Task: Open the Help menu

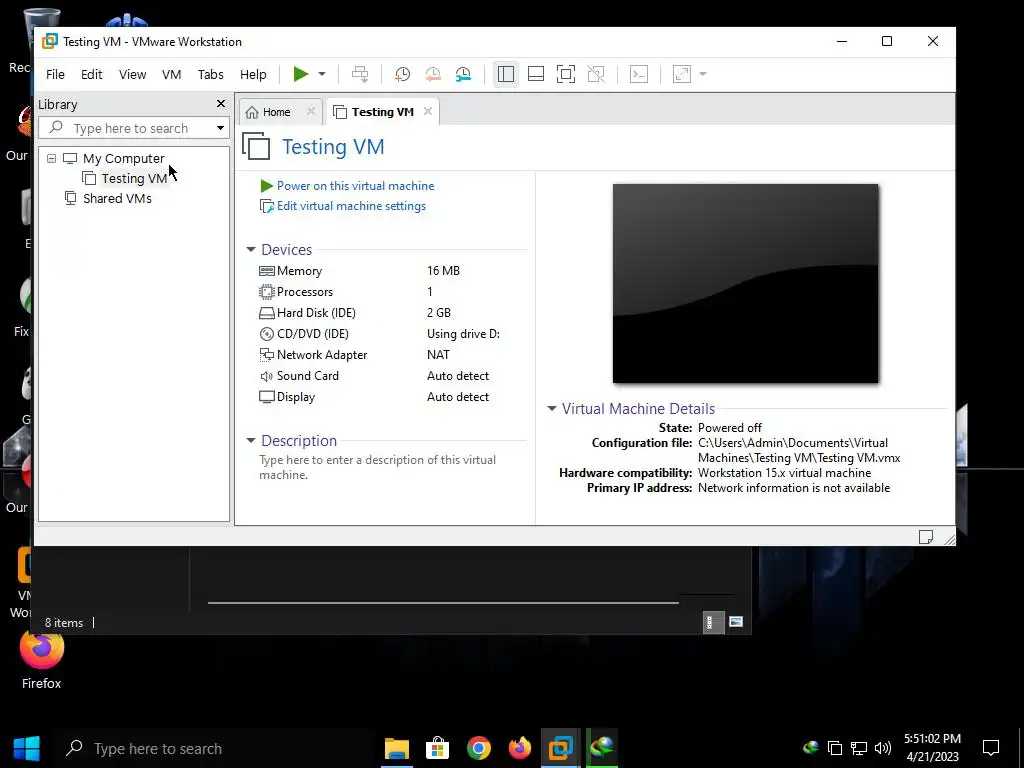Action: pos(253,74)
